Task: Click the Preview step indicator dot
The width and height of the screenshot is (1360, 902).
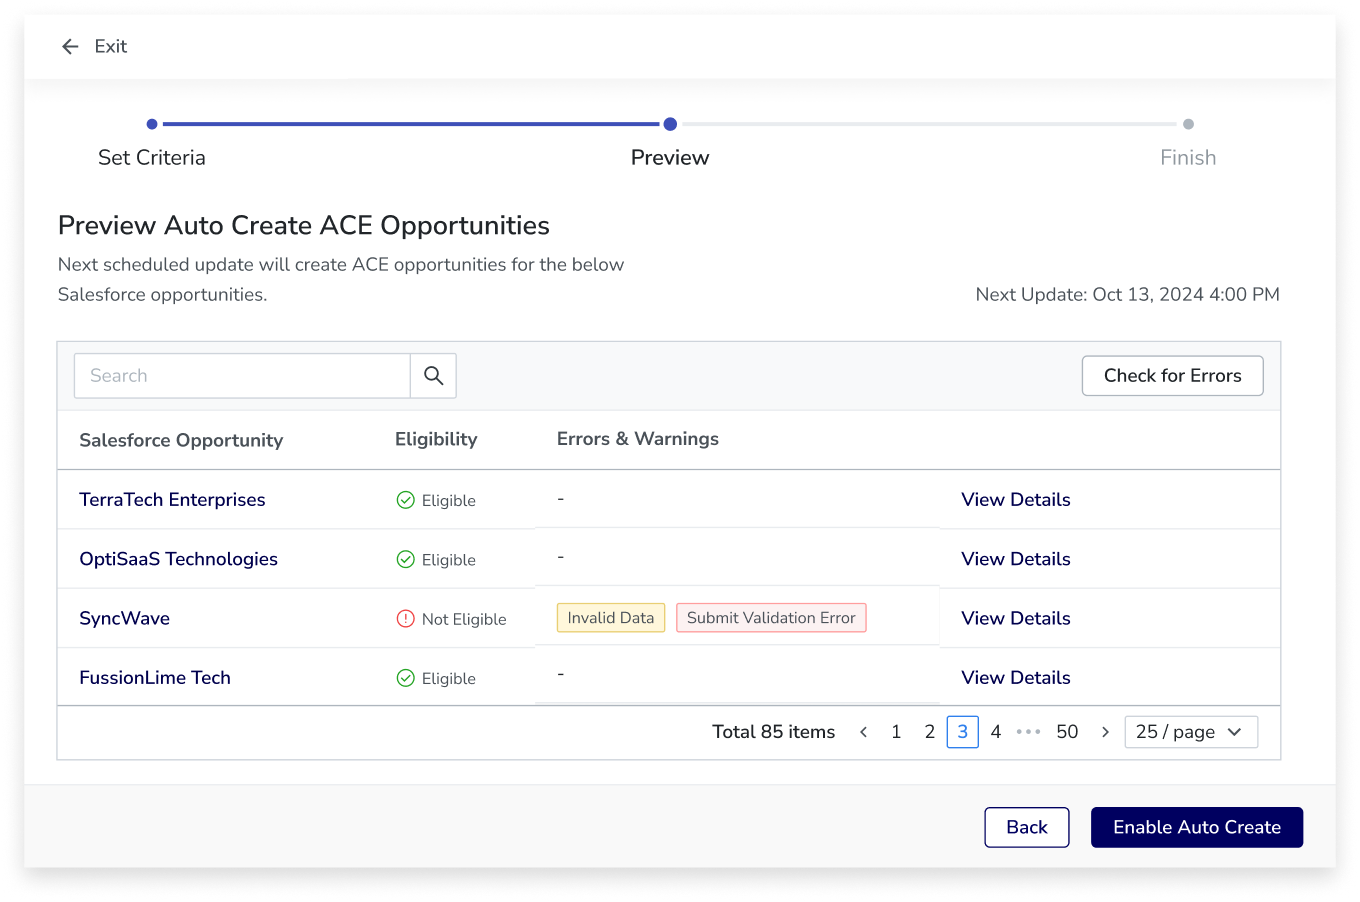Action: coord(670,124)
